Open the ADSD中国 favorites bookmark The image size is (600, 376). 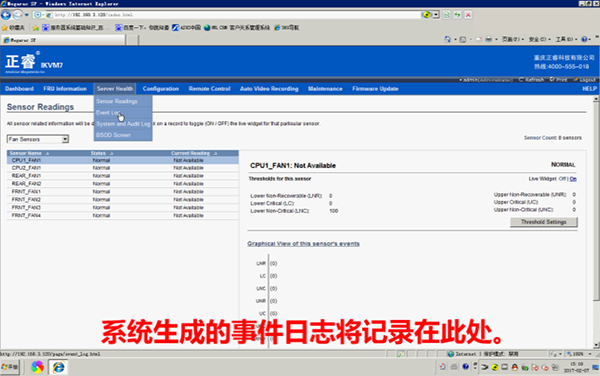tap(186, 28)
